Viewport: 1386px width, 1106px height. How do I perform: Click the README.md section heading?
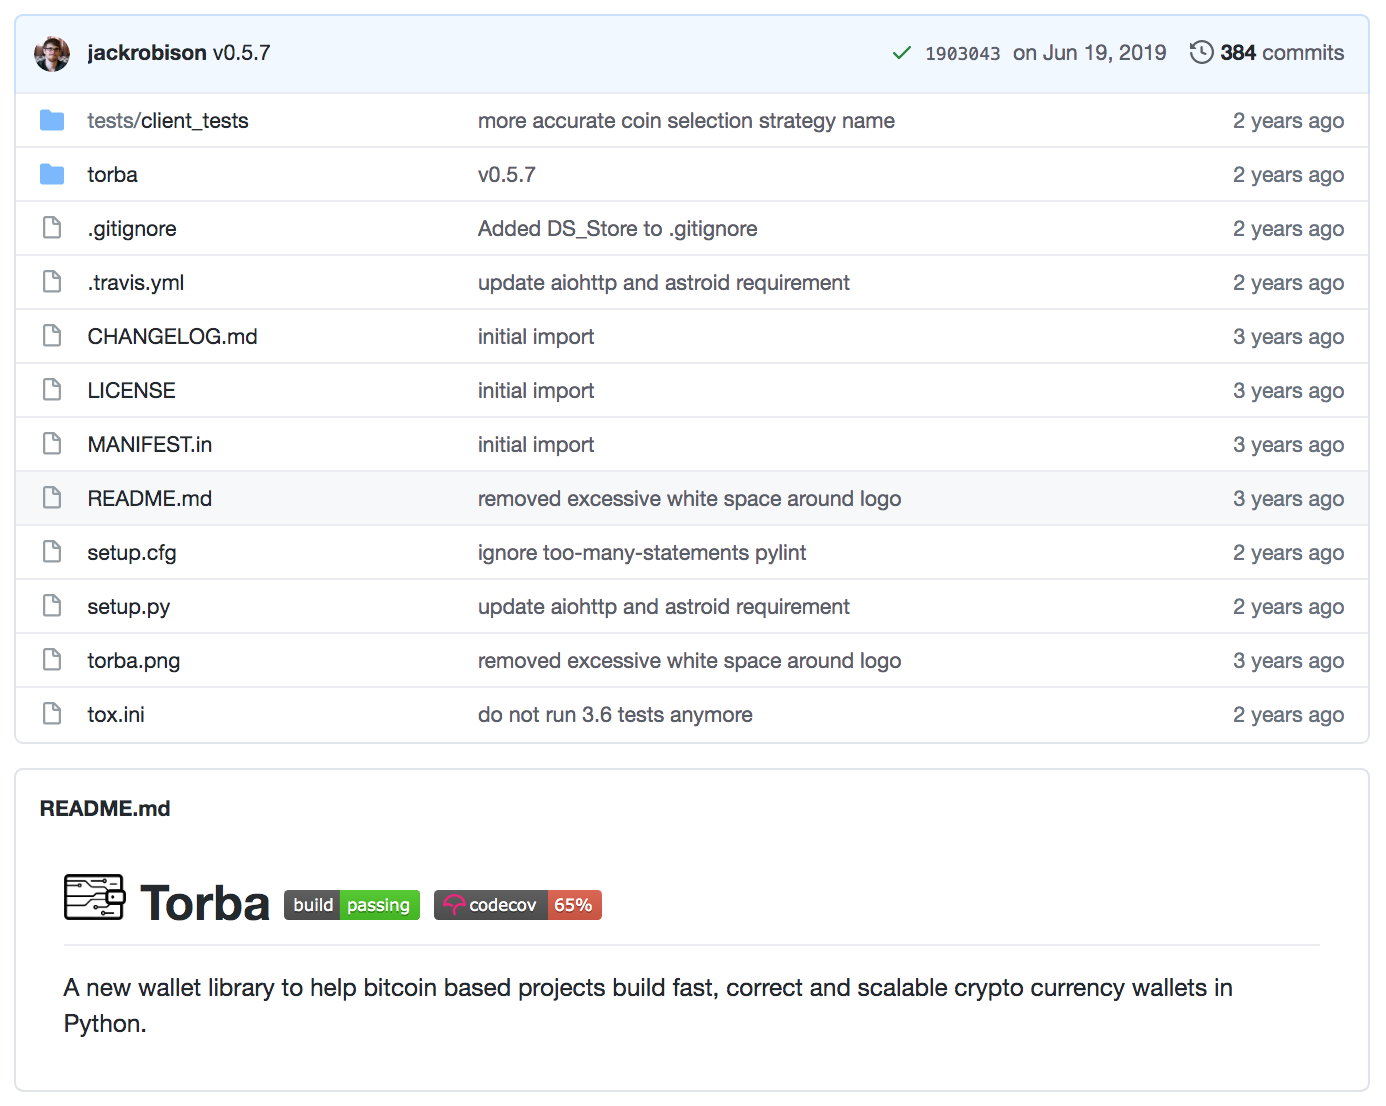(105, 808)
